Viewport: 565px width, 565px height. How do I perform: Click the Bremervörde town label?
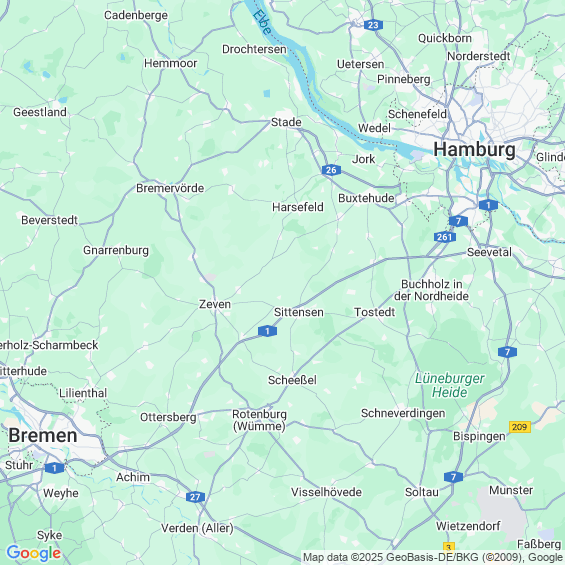(x=170, y=188)
